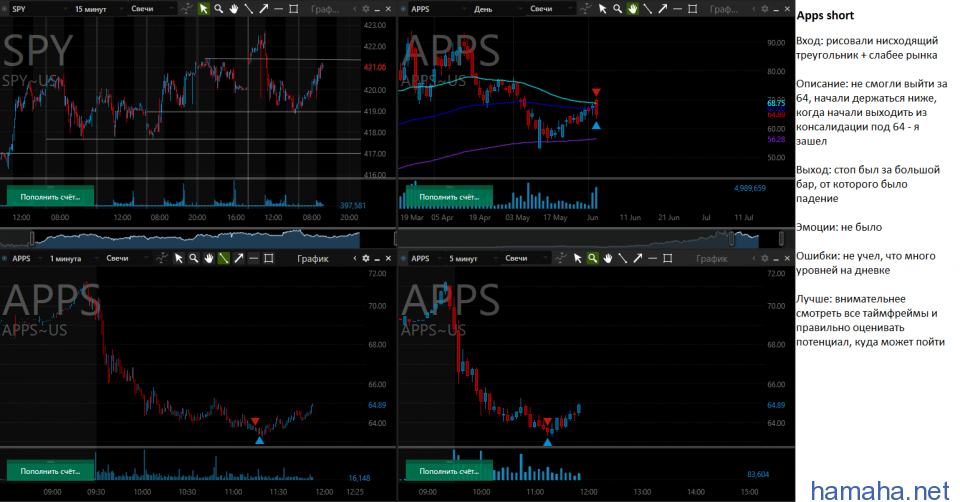
Task: Pick the trend line tool in SPY chart
Action: coord(249,9)
